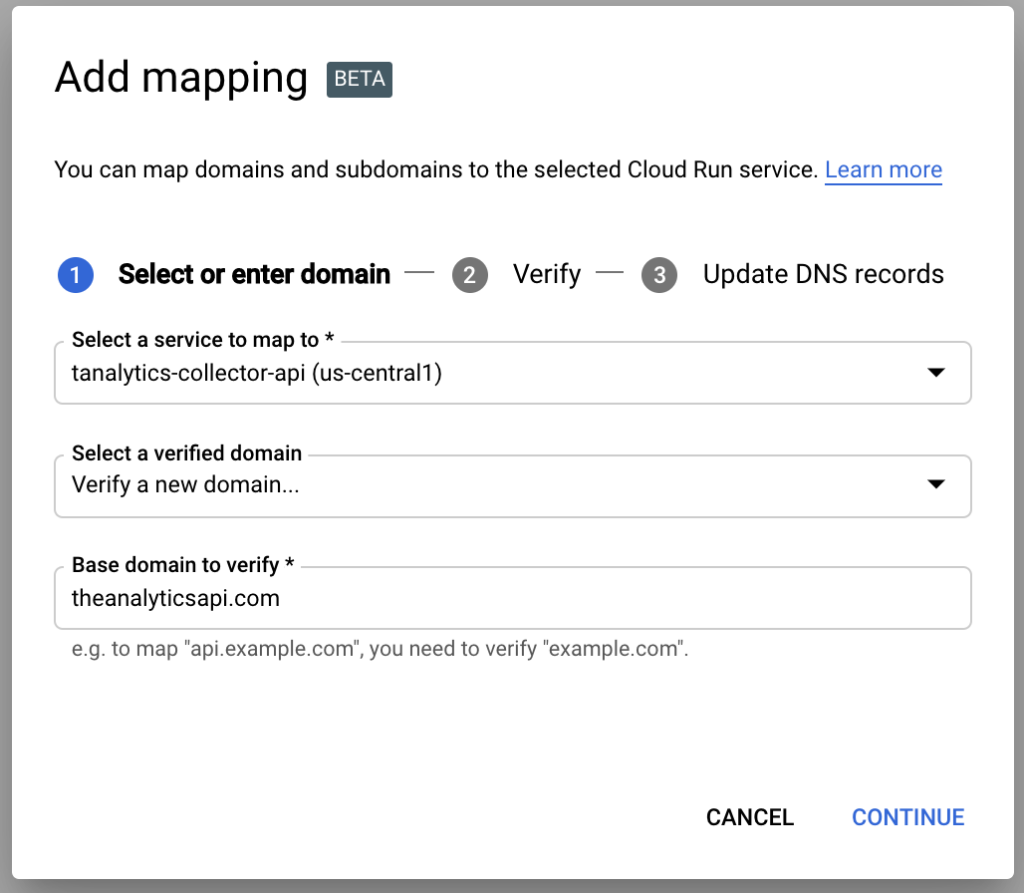This screenshot has width=1024, height=893.
Task: Jump to the 'Update DNS records' step
Action: (x=823, y=274)
